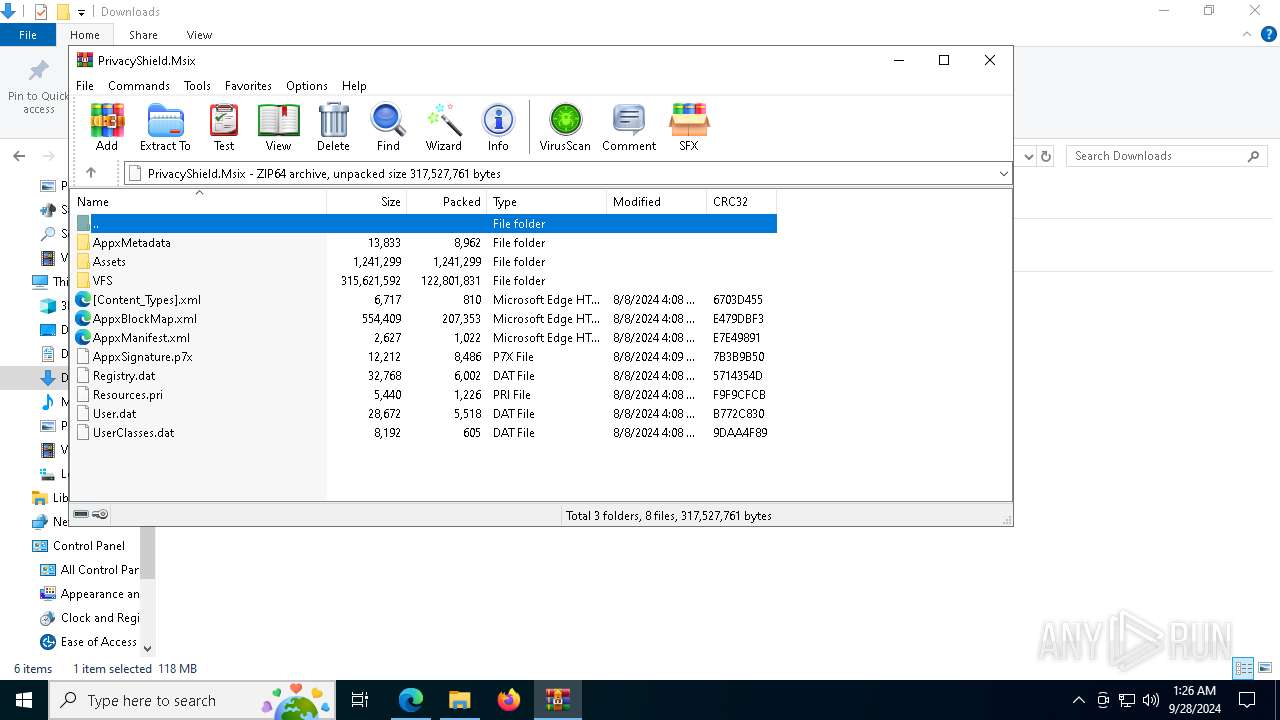This screenshot has width=1280, height=720.
Task: Select the Assets folder row
Action: click(425, 262)
